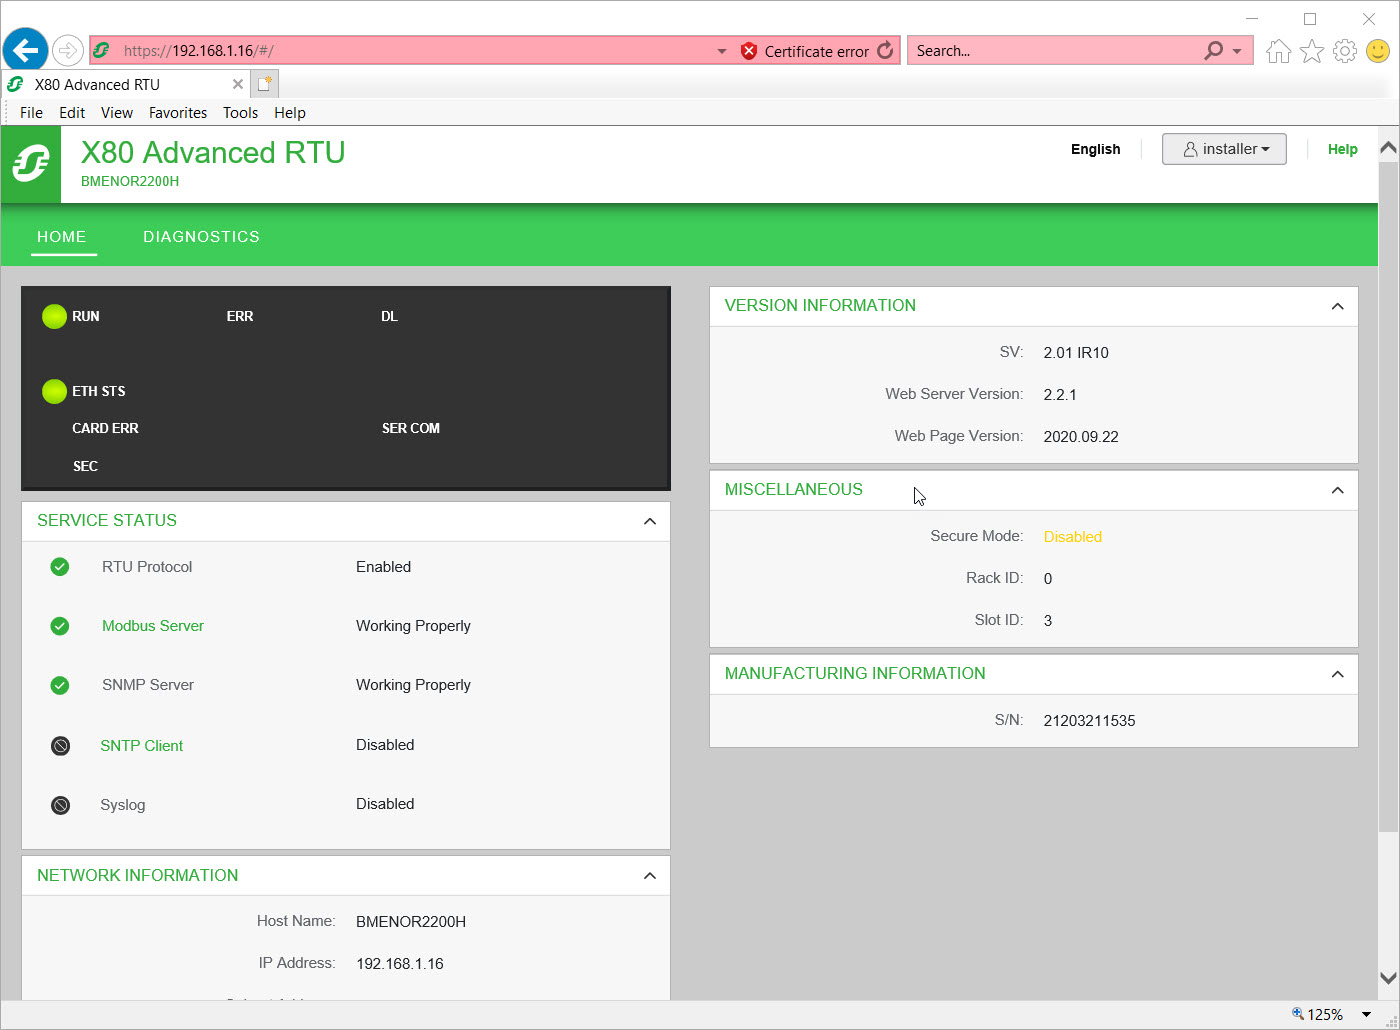Viewport: 1400px width, 1030px height.
Task: Click the page scrollbar up arrow
Action: pyautogui.click(x=1388, y=148)
